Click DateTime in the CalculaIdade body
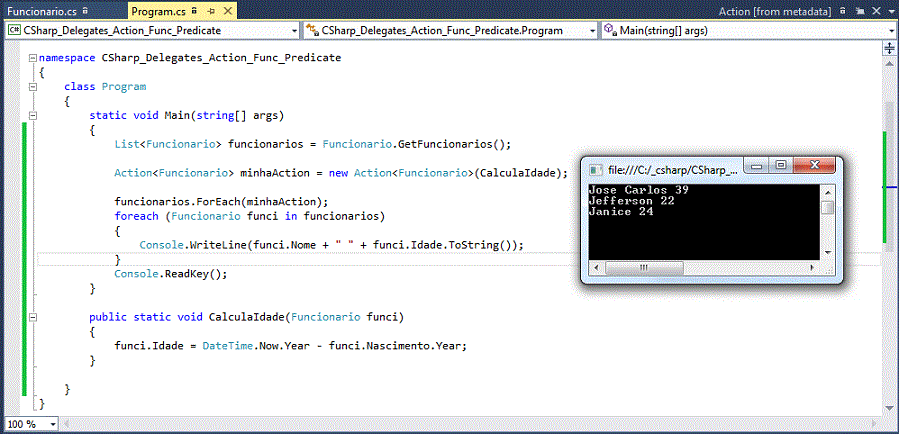 [x=228, y=346]
